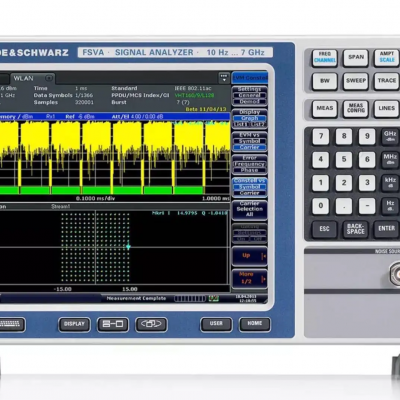Click the 'Stream1' label
This screenshot has height=400, width=400.
(x=61, y=207)
